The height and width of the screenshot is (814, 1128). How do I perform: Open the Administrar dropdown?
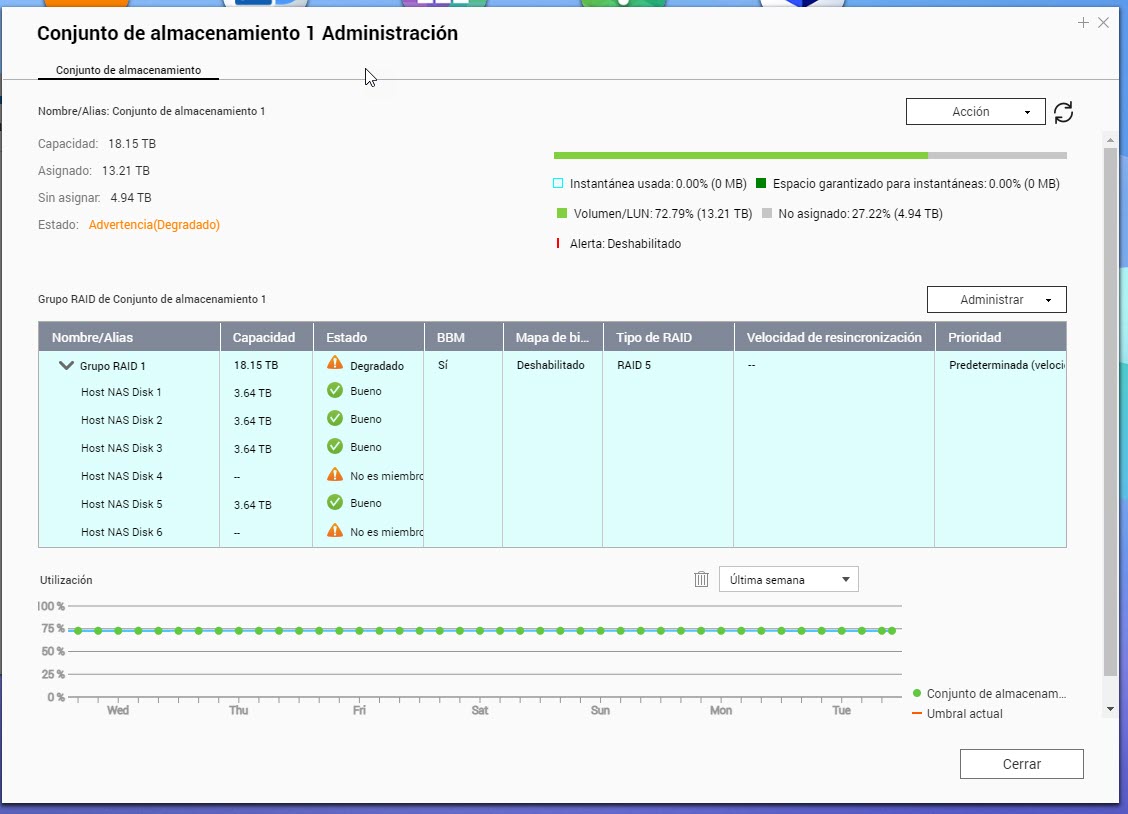996,300
